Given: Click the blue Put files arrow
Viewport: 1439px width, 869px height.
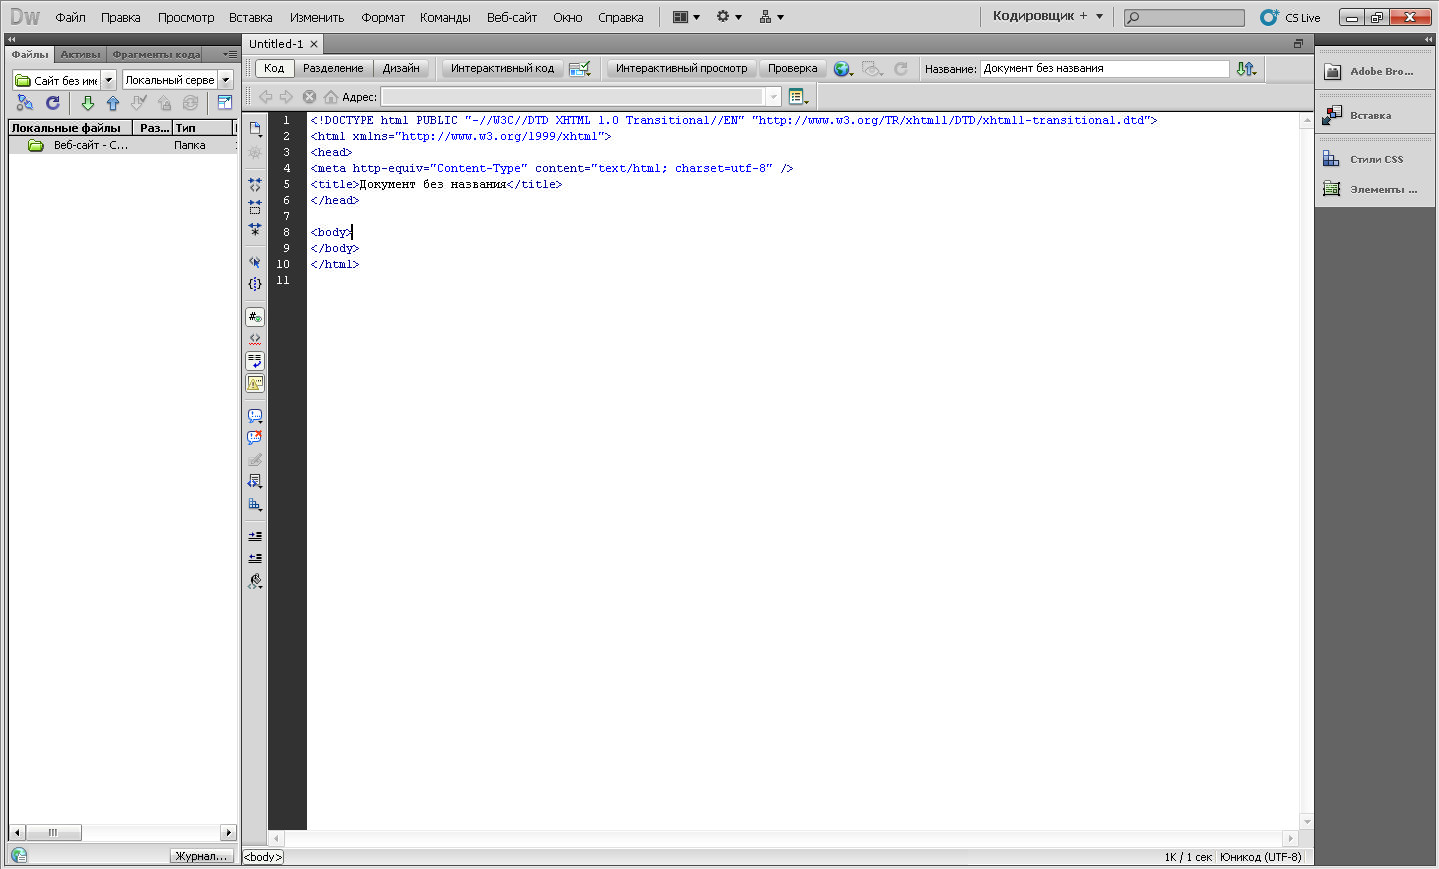Looking at the screenshot, I should [x=113, y=103].
